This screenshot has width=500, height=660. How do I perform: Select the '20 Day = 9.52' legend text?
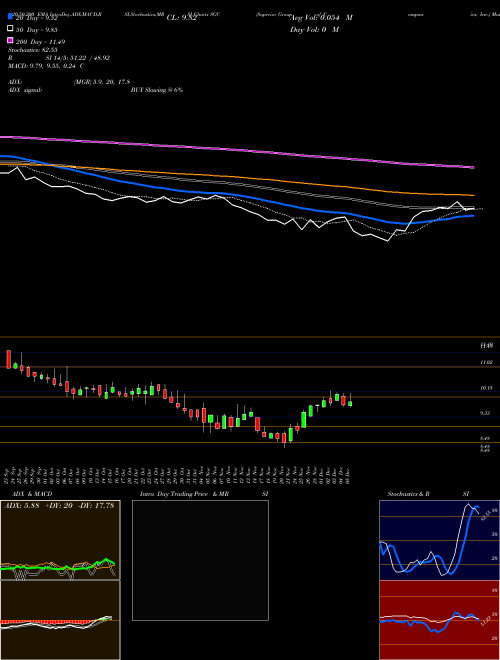[36, 18]
